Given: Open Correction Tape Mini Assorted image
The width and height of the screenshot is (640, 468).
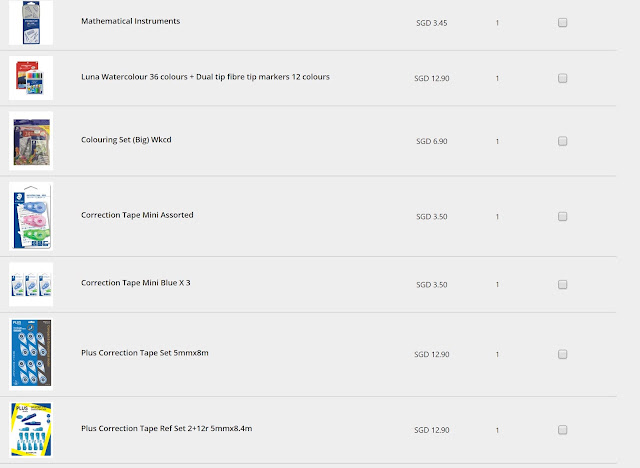Looking at the screenshot, I should point(31,216).
